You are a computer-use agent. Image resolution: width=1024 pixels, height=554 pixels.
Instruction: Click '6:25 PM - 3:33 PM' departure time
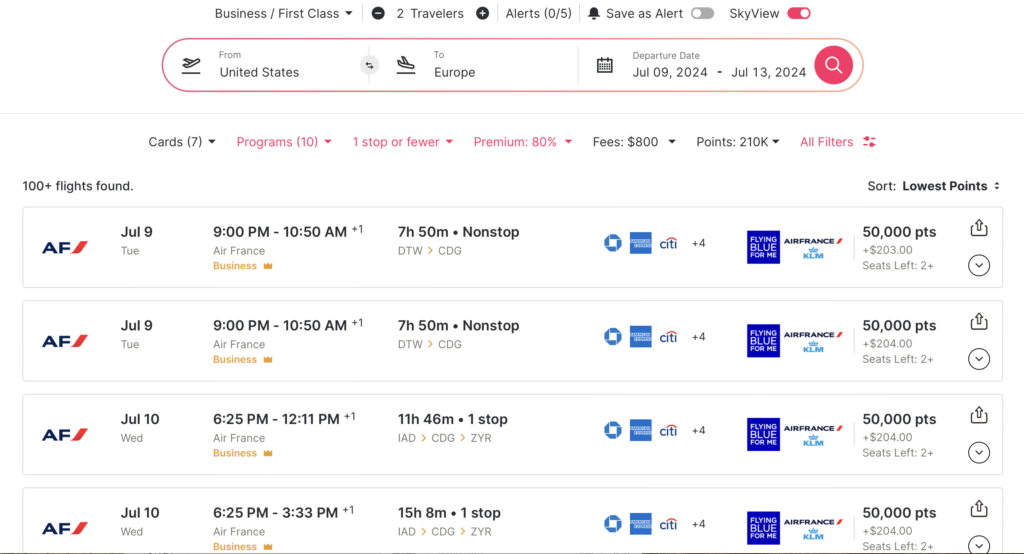coord(276,513)
